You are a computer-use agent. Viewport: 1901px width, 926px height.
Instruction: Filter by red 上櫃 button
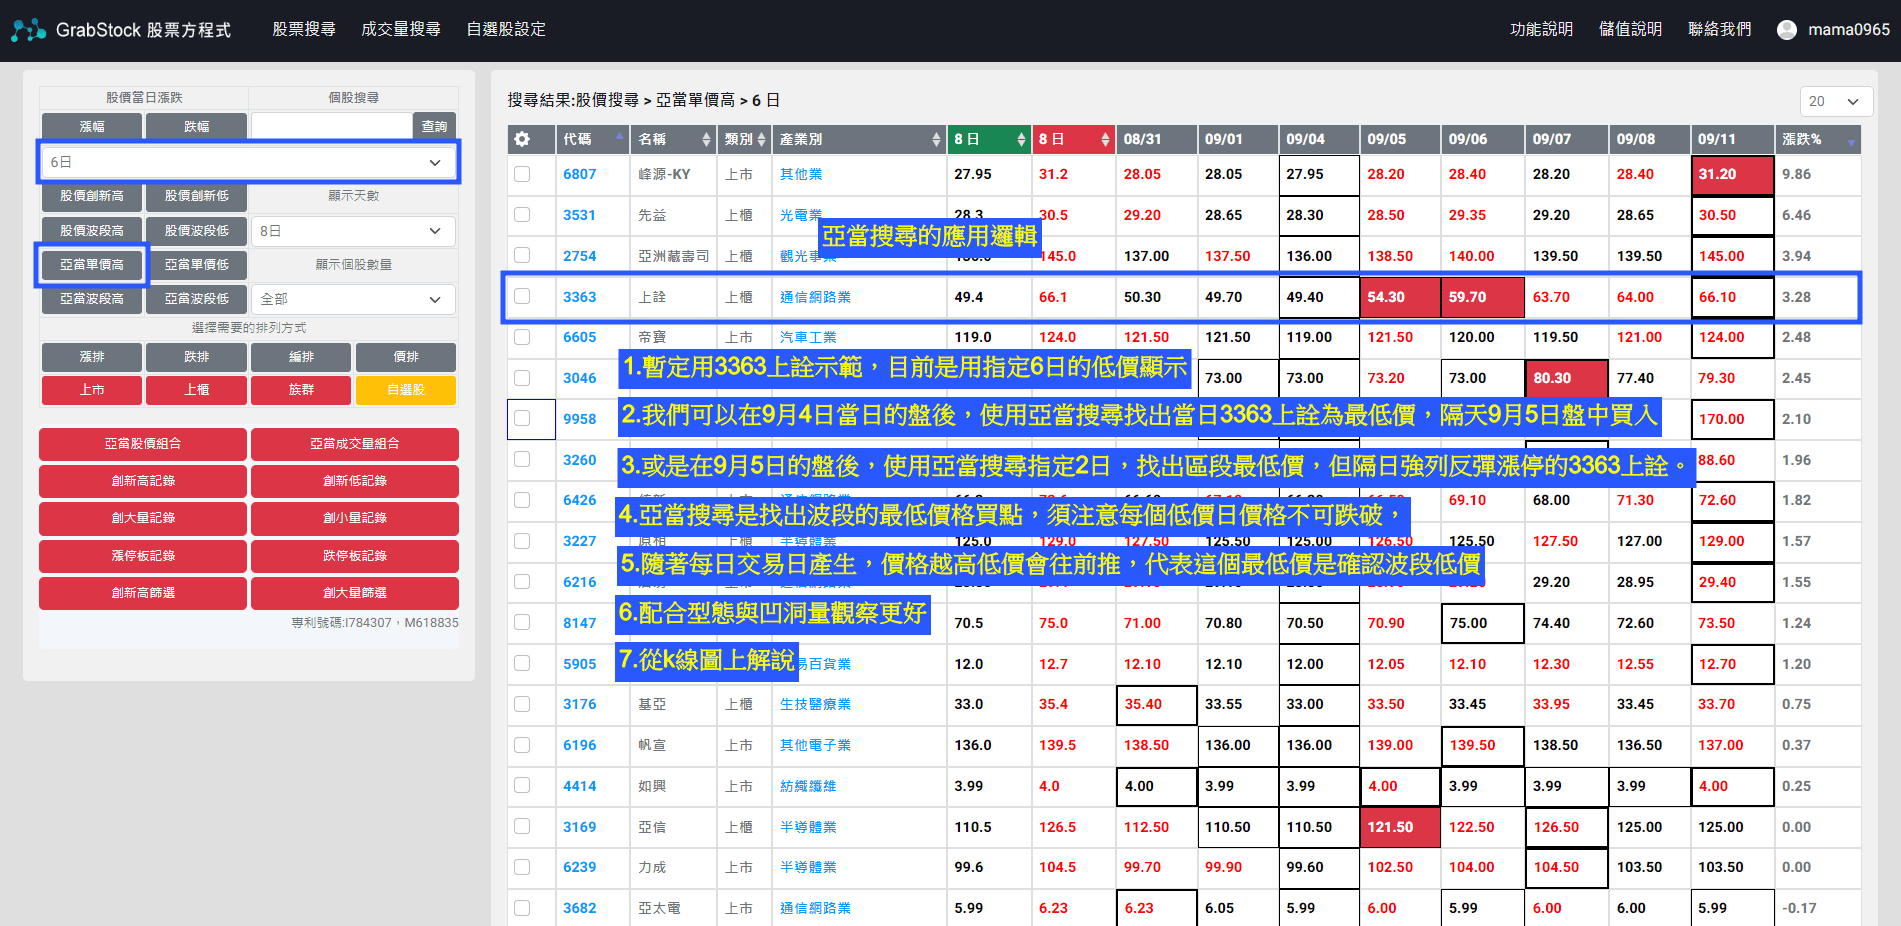(196, 390)
